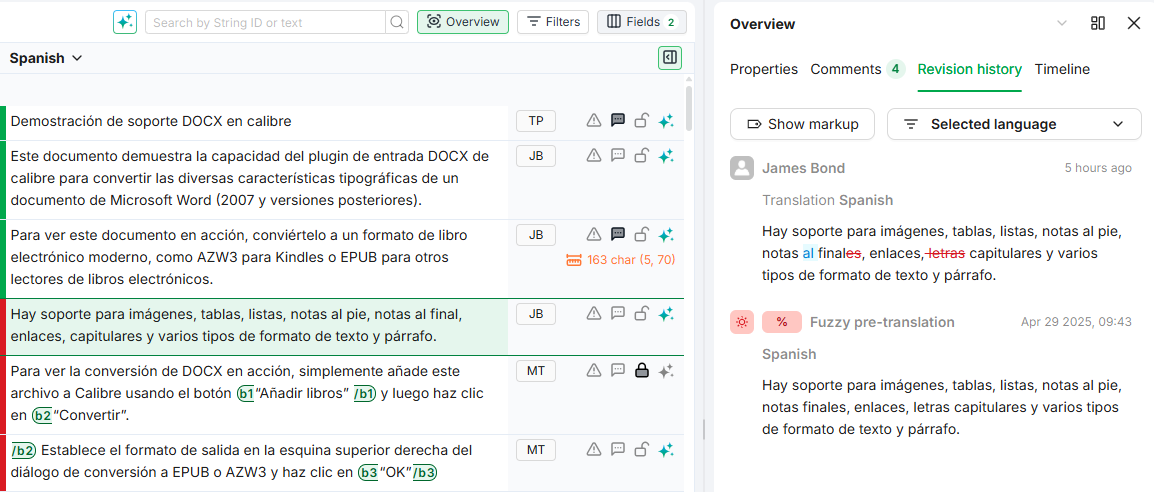Open the Timeline tab
The width and height of the screenshot is (1154, 492).
(1062, 69)
